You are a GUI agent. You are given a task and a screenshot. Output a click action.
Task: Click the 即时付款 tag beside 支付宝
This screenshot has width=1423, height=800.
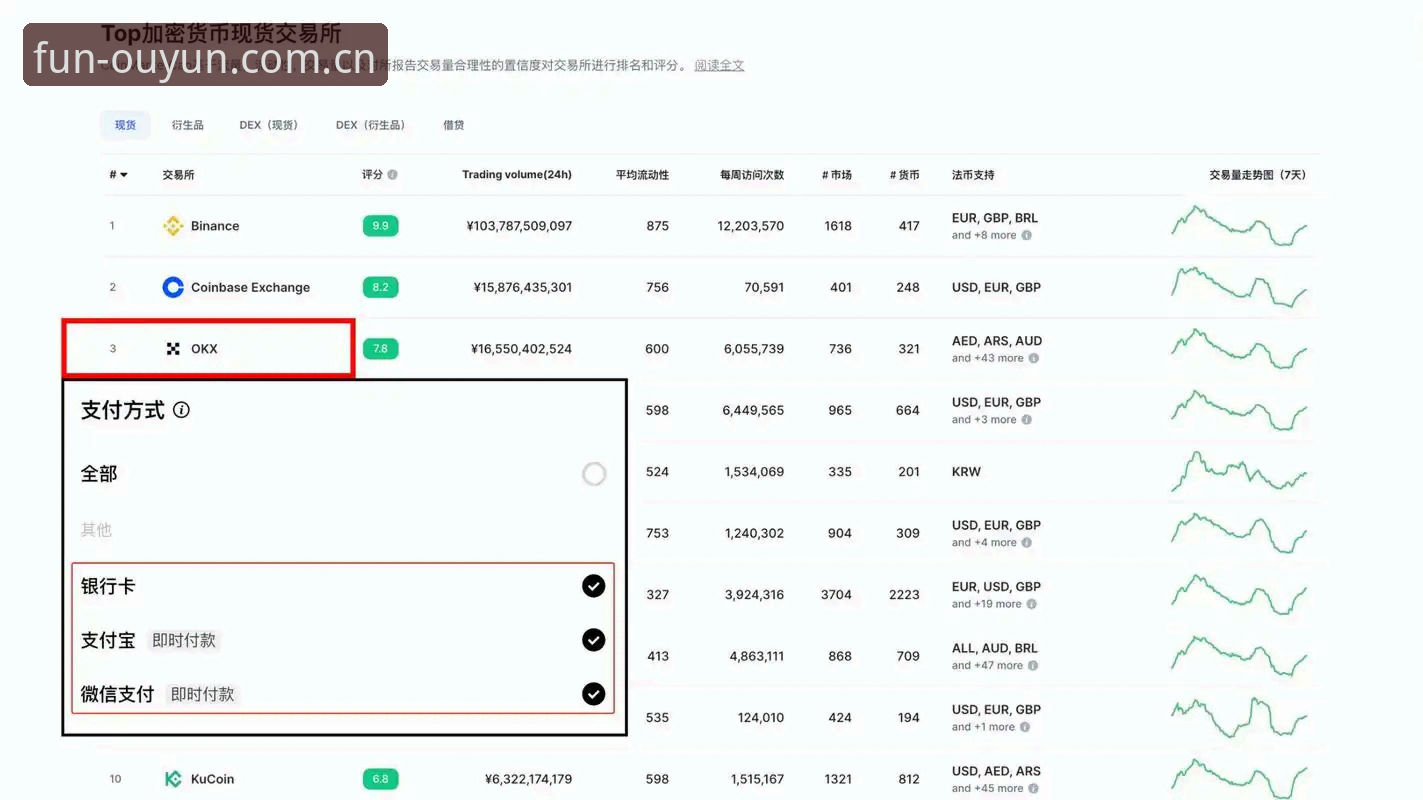pyautogui.click(x=184, y=640)
